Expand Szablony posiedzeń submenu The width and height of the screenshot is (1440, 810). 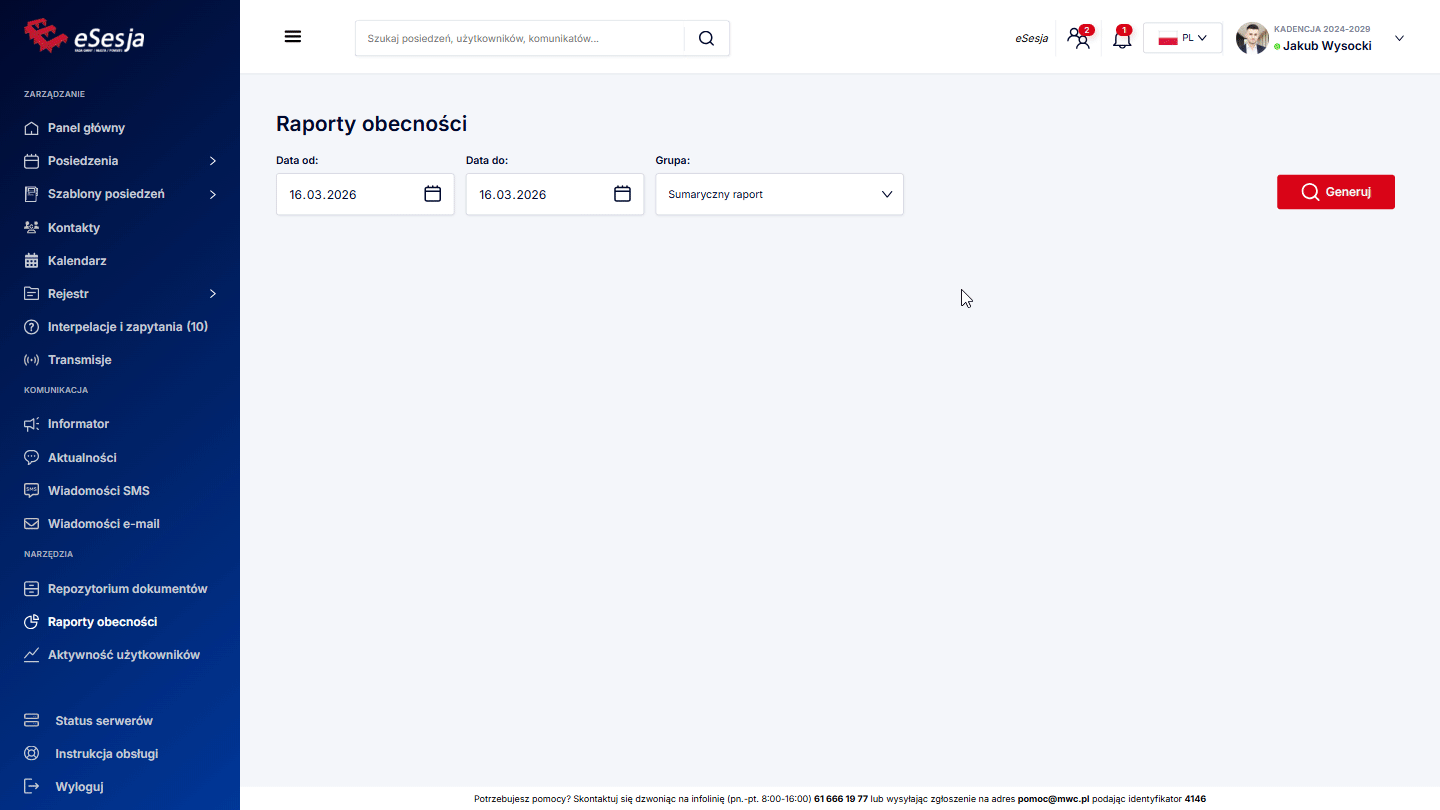[x=212, y=194]
